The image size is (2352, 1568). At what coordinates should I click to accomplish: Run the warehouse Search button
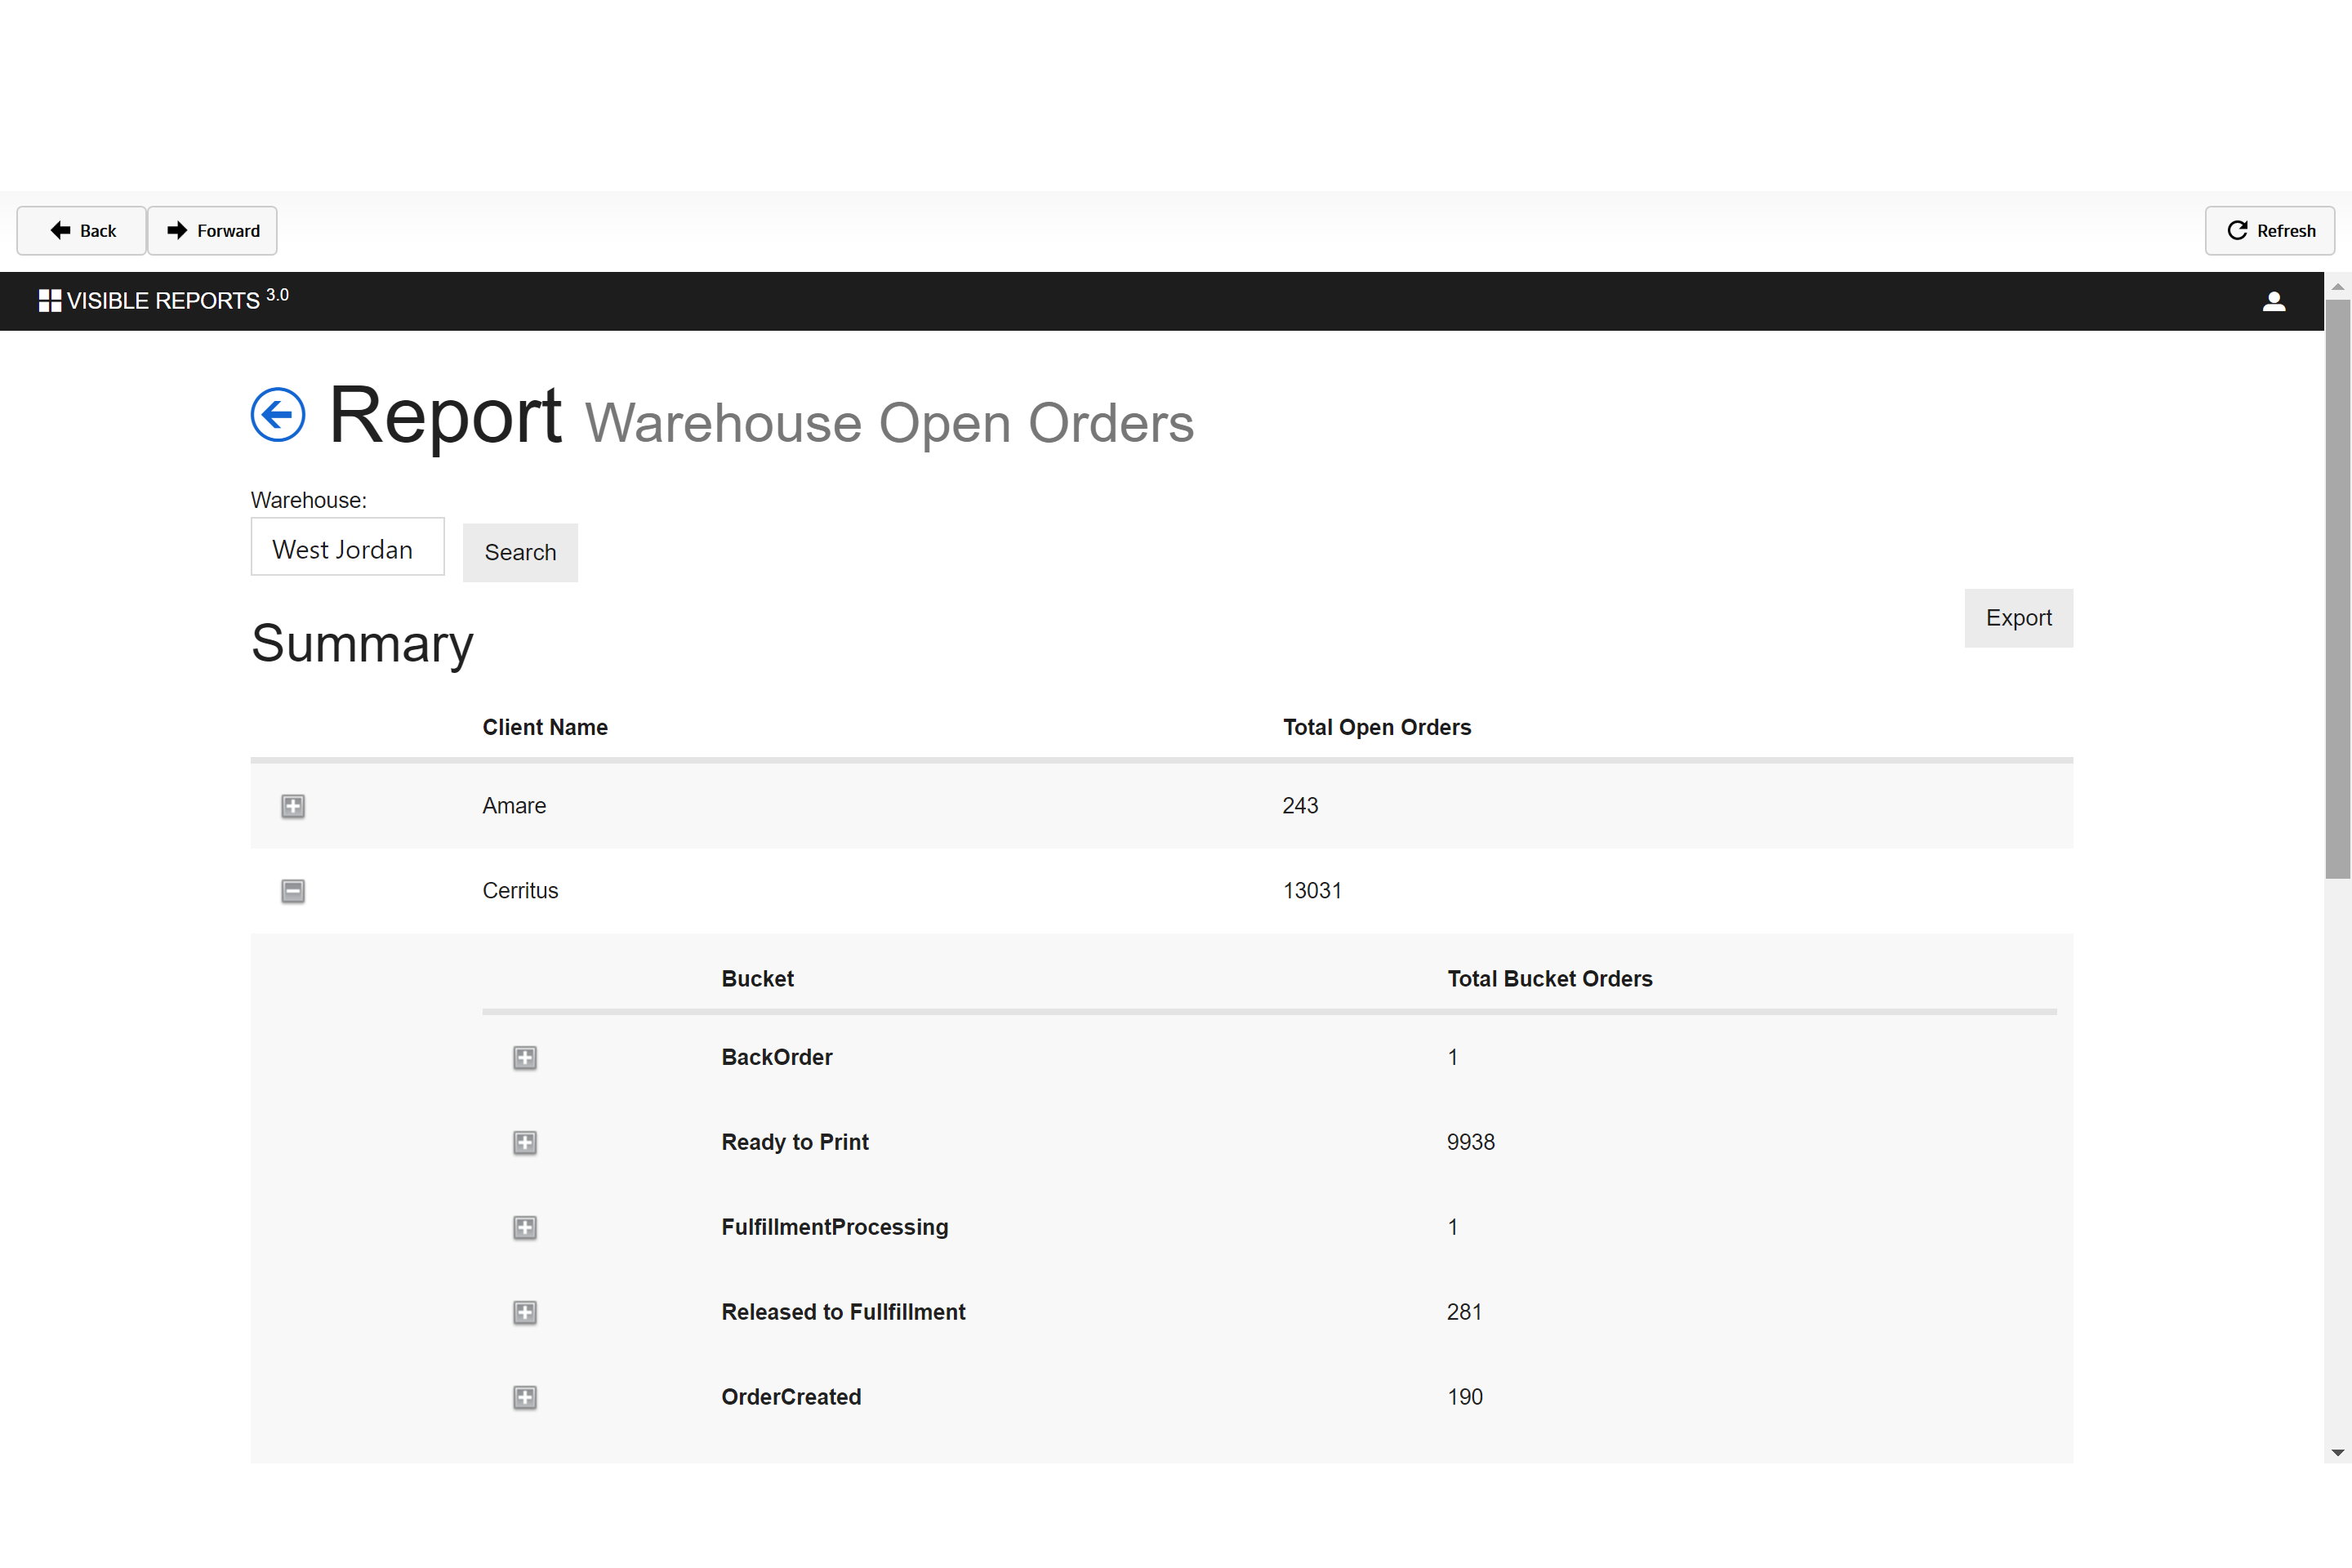pos(520,552)
